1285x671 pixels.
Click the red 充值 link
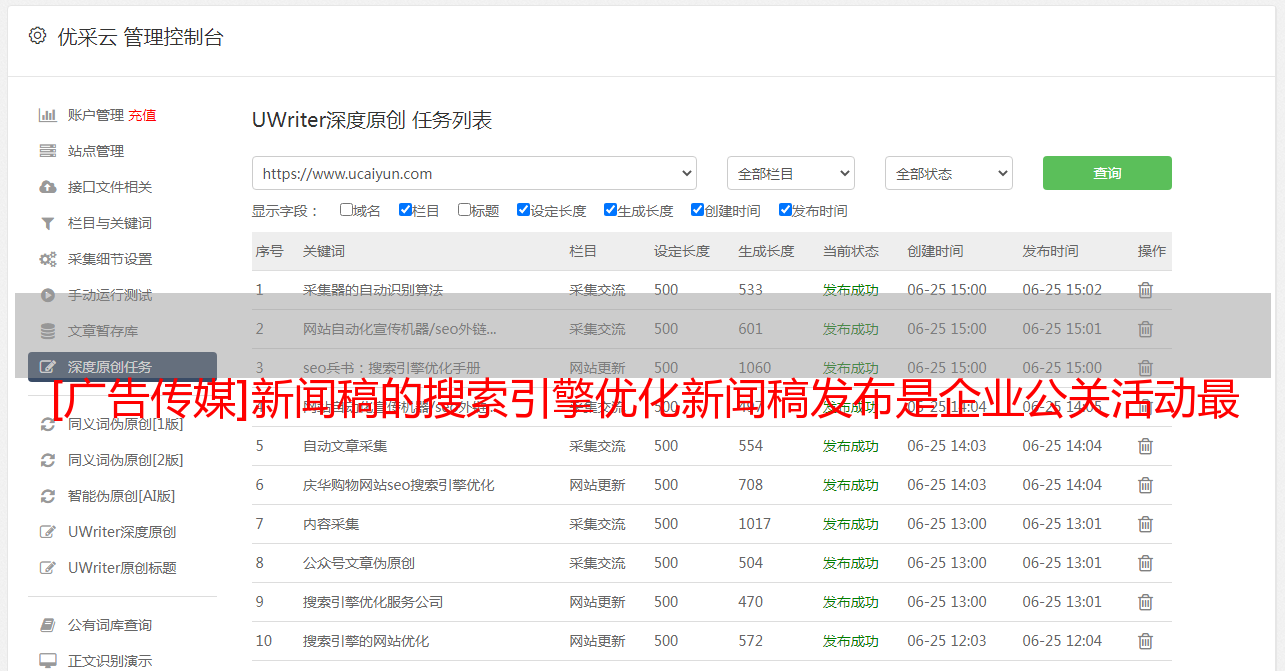(142, 115)
